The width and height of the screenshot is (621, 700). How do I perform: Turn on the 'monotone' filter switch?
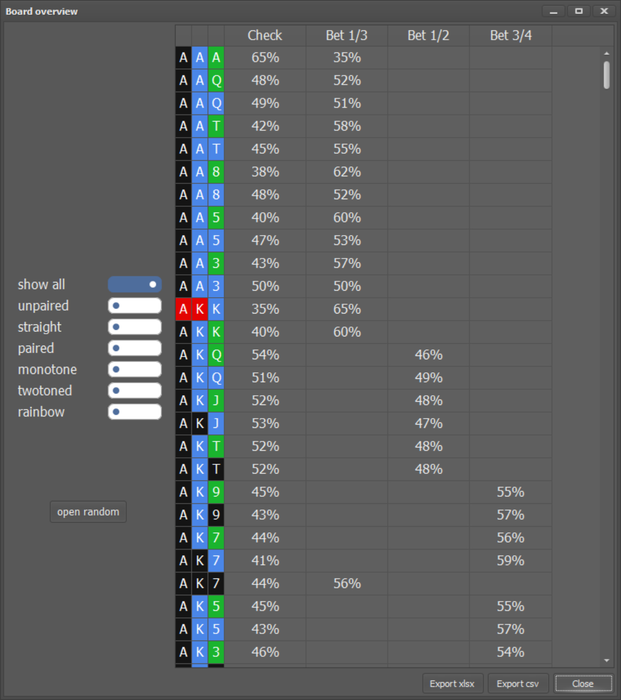click(x=134, y=369)
